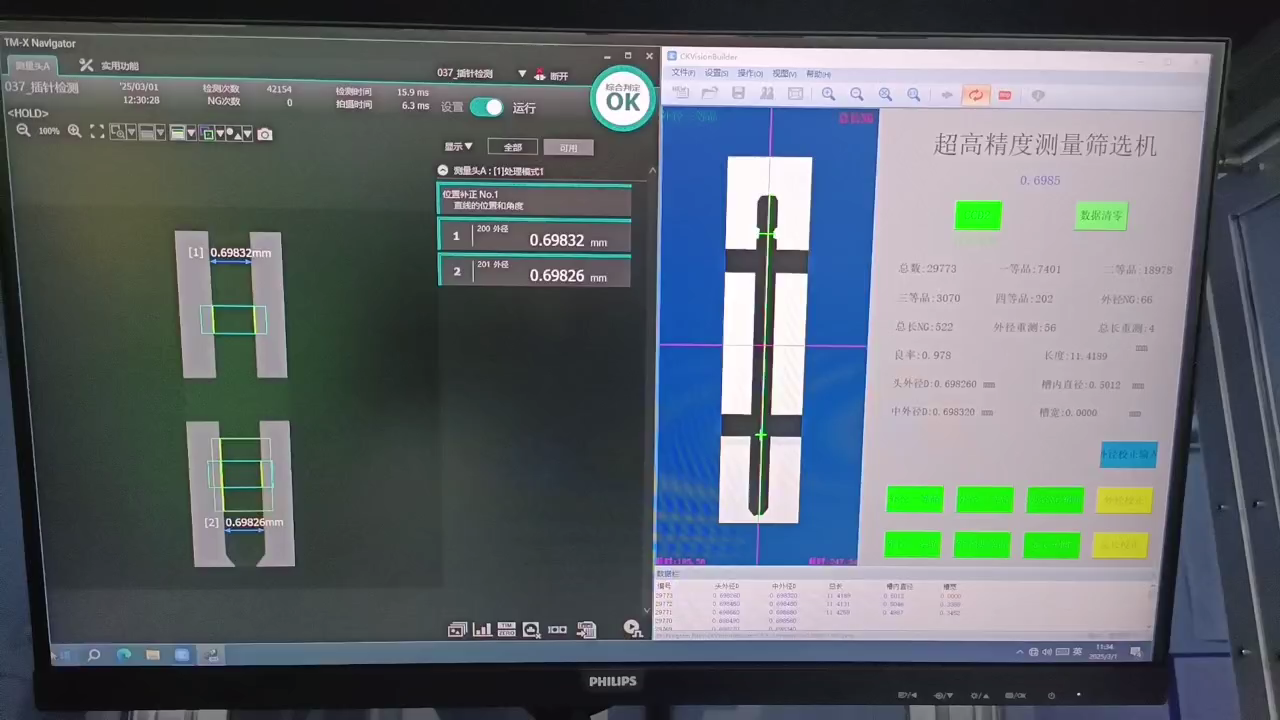Click the zoom in magnifier in TM-X Navigator
This screenshot has width=1280, height=720.
point(74,131)
